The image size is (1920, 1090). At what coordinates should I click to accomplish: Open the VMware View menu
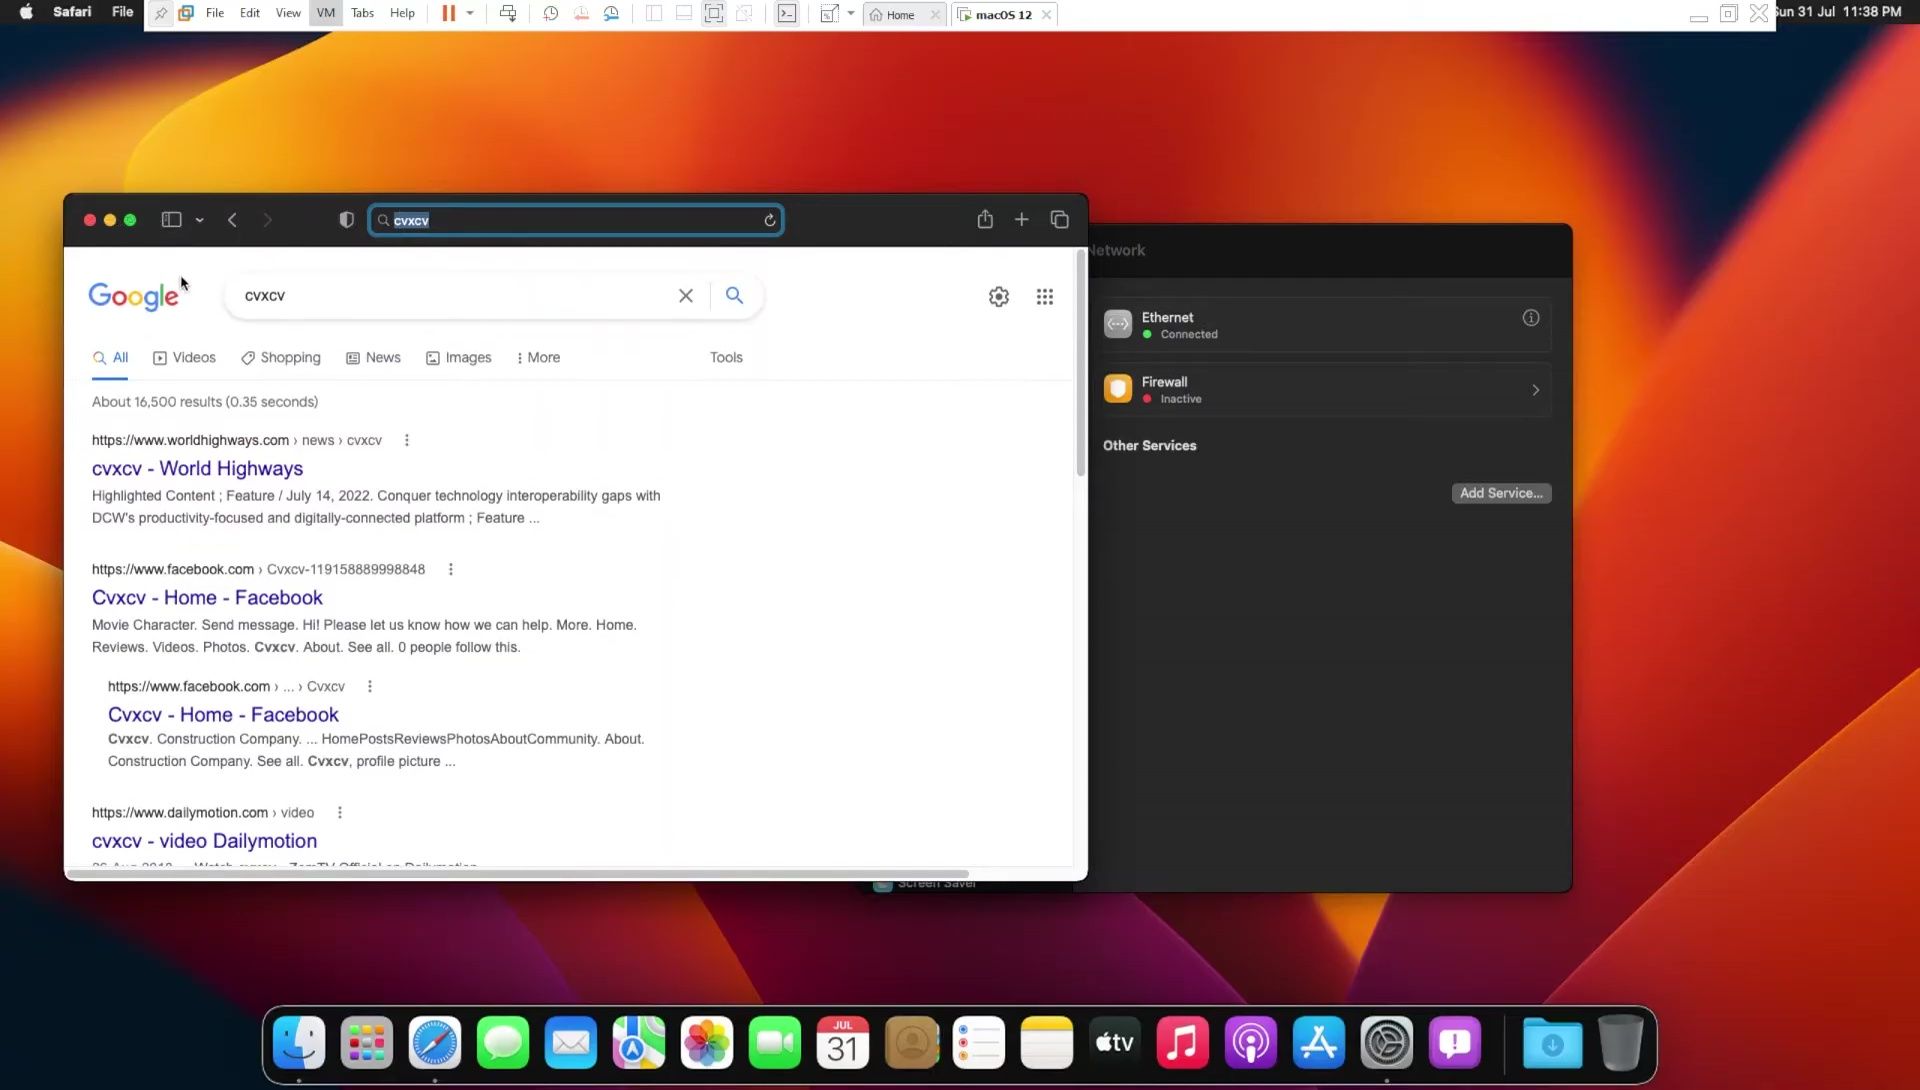coord(288,14)
